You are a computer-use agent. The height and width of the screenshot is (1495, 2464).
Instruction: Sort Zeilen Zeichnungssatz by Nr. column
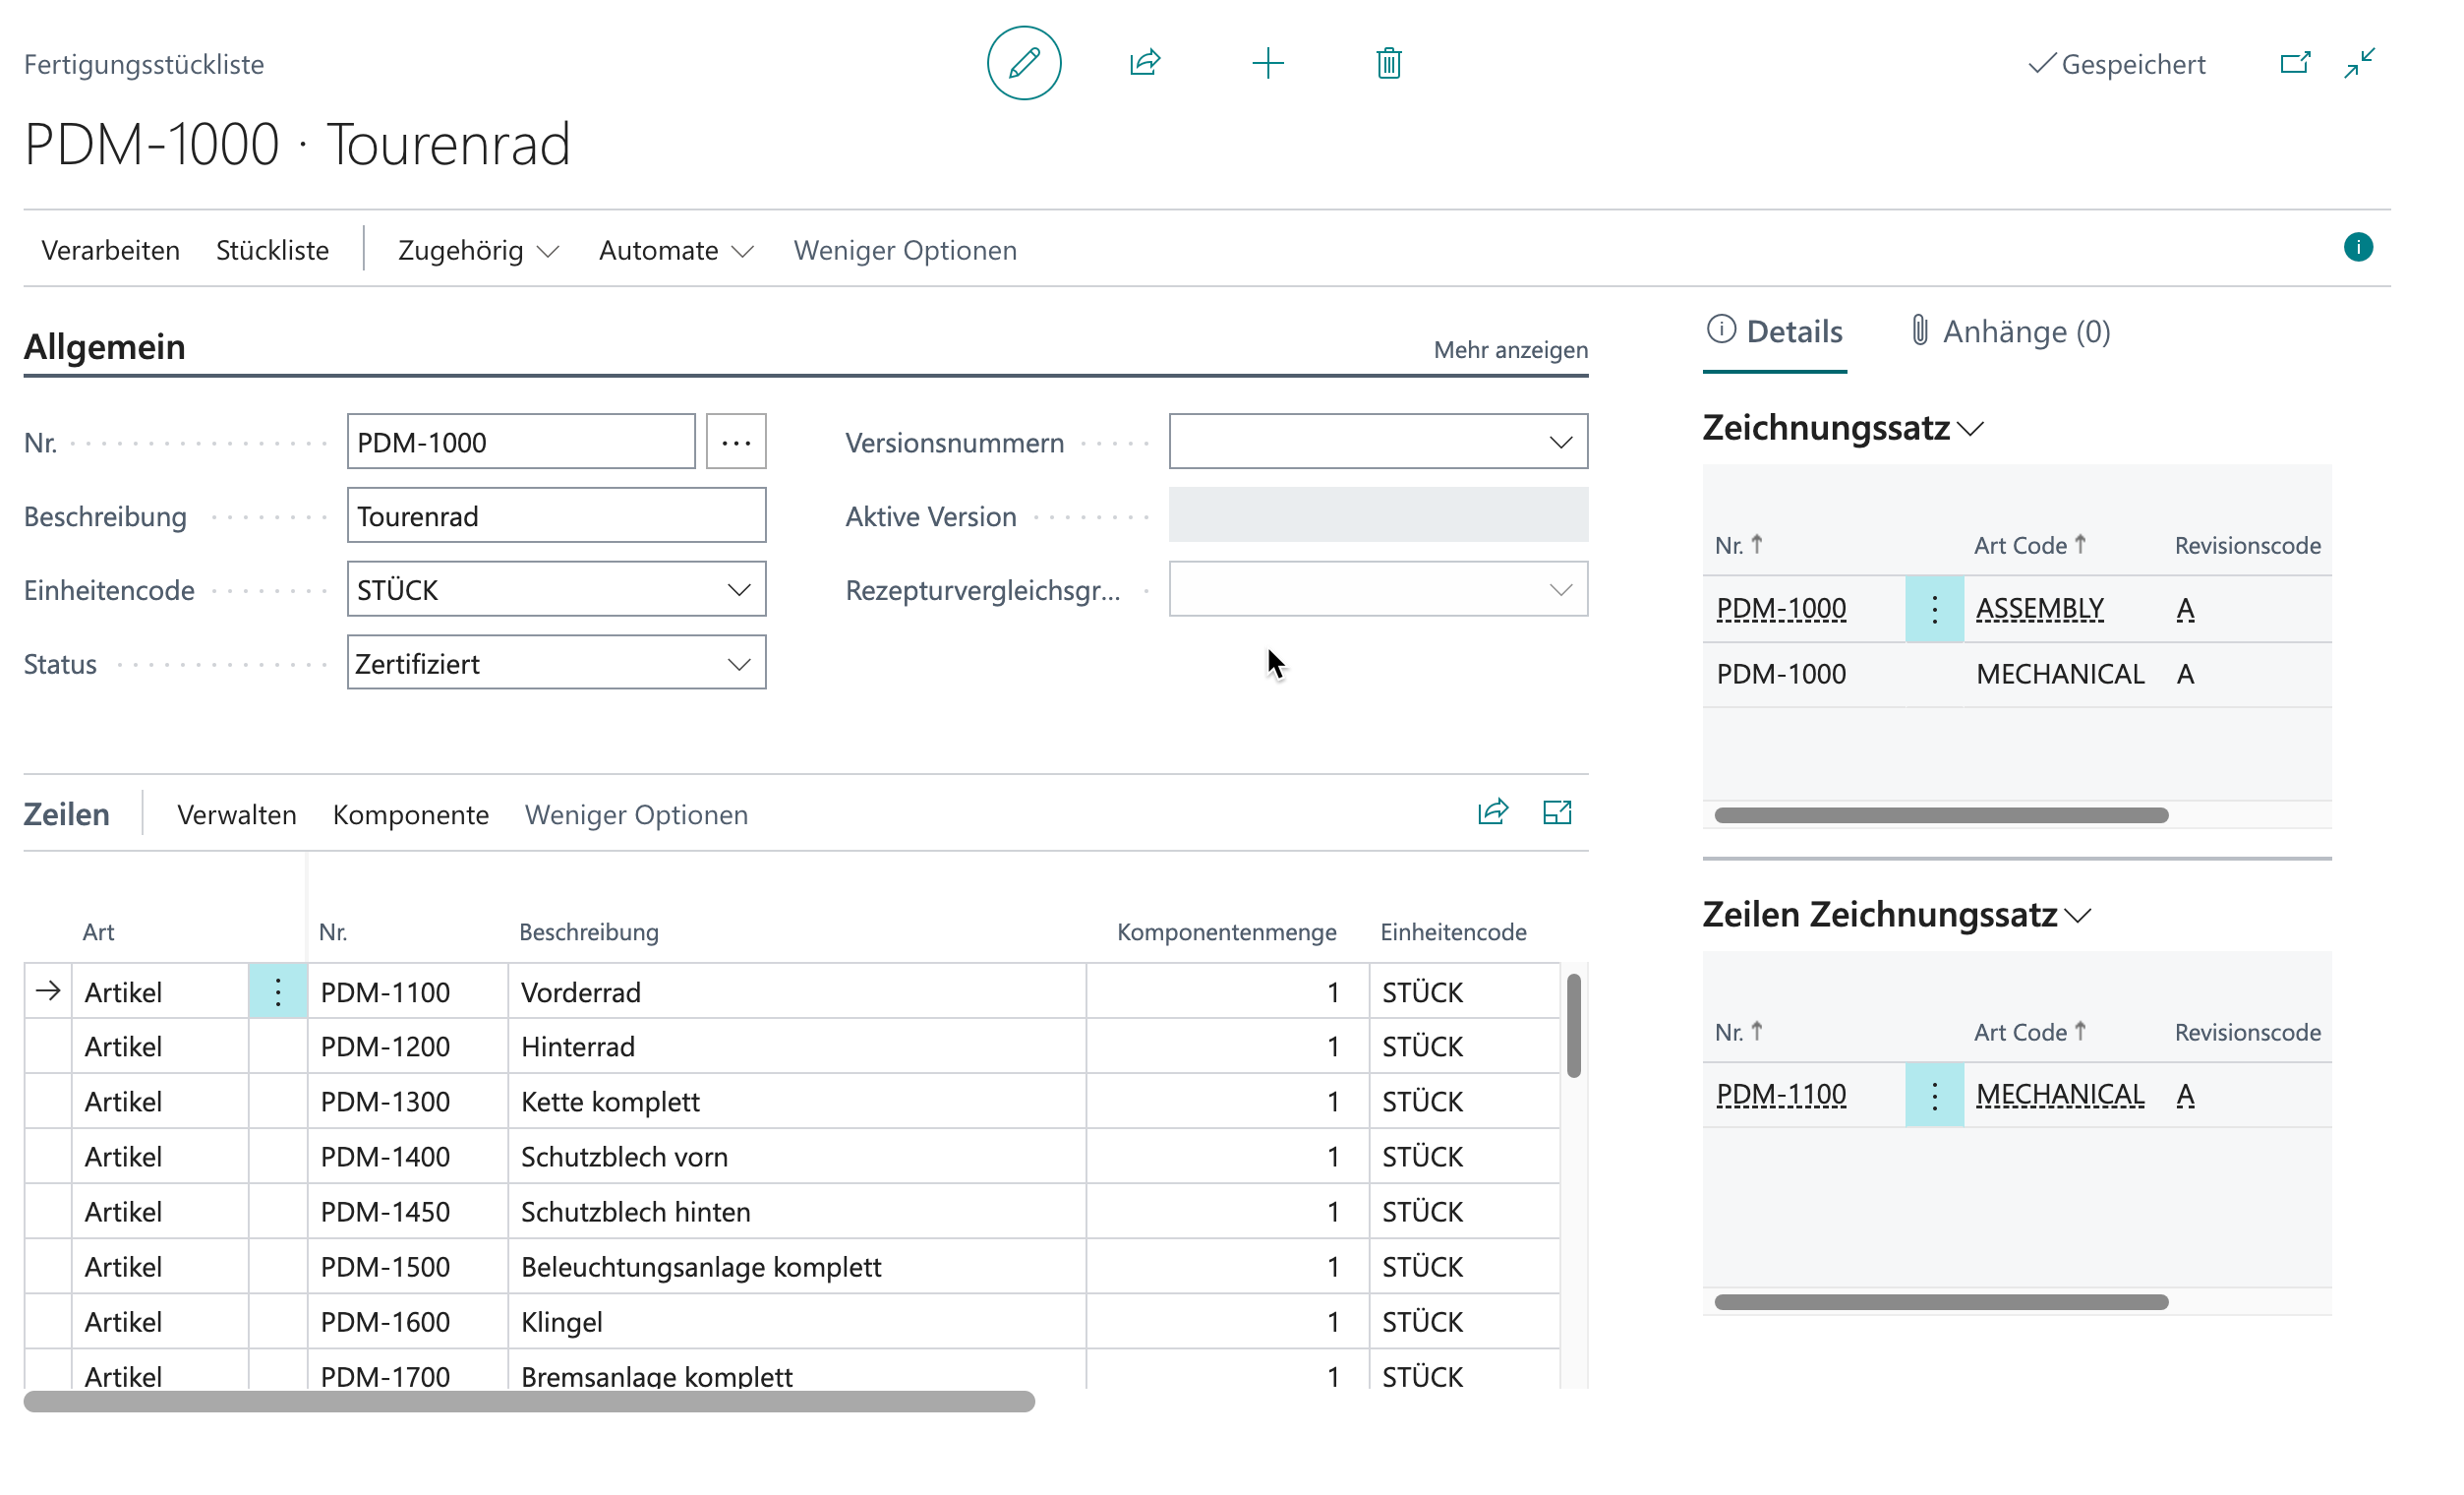(x=1738, y=1032)
